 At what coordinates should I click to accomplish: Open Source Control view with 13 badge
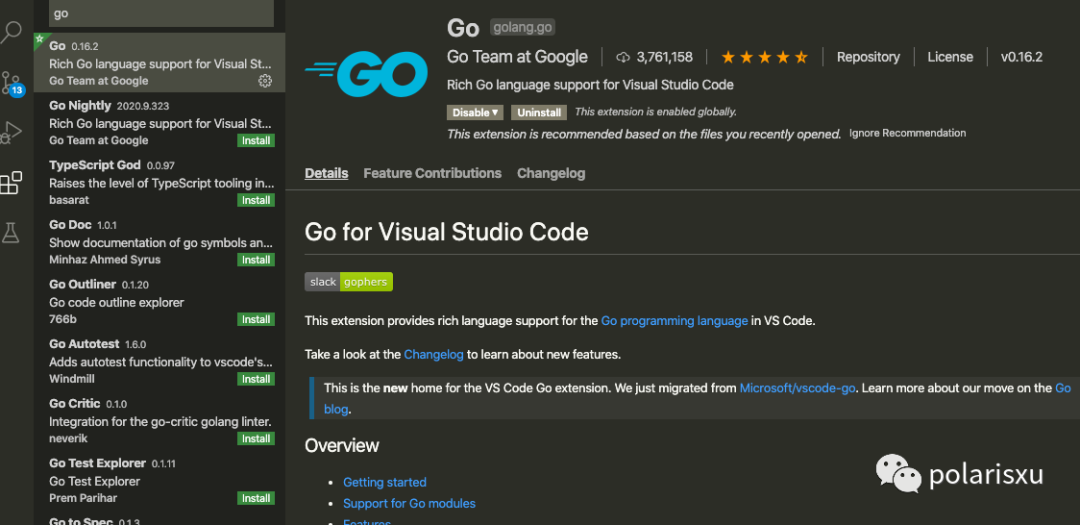tap(12, 82)
